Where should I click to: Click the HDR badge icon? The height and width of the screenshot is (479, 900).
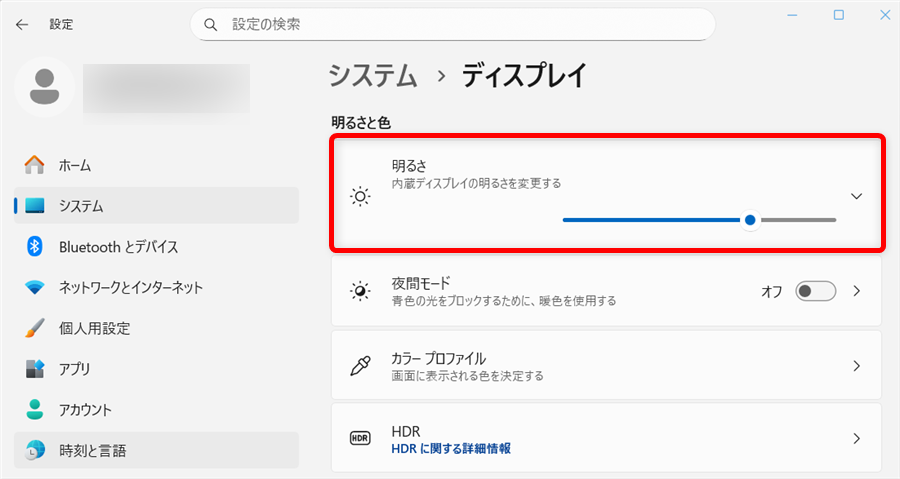[360, 438]
